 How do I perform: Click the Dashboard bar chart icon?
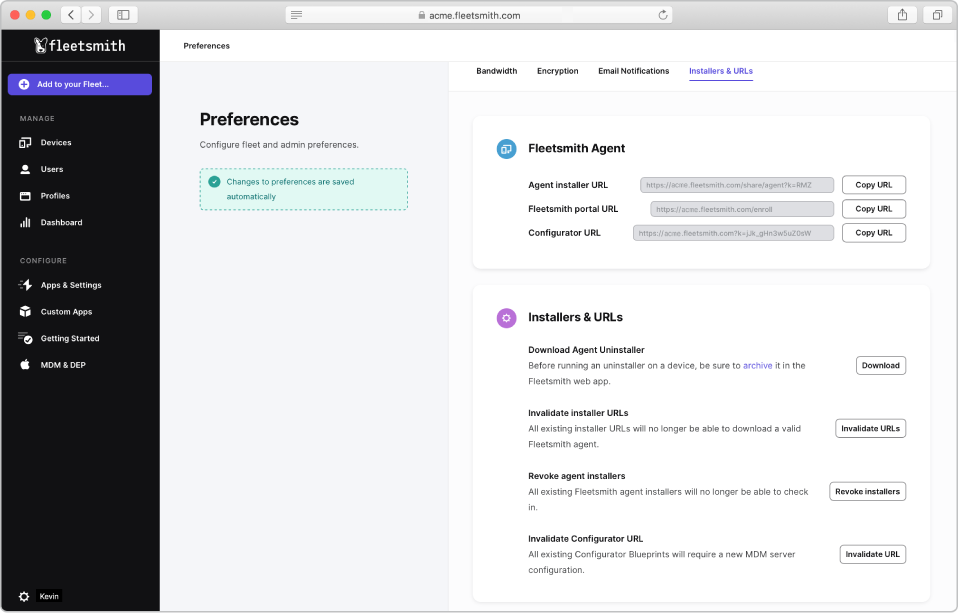[25, 222]
